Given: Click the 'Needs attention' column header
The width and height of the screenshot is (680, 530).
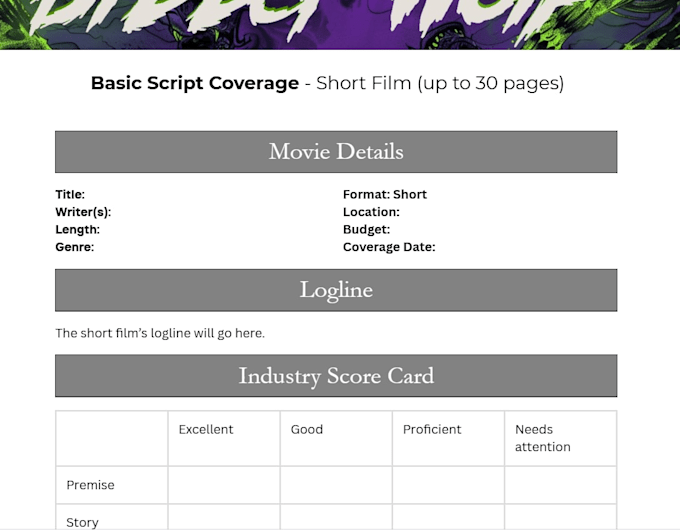Looking at the screenshot, I should point(543,438).
